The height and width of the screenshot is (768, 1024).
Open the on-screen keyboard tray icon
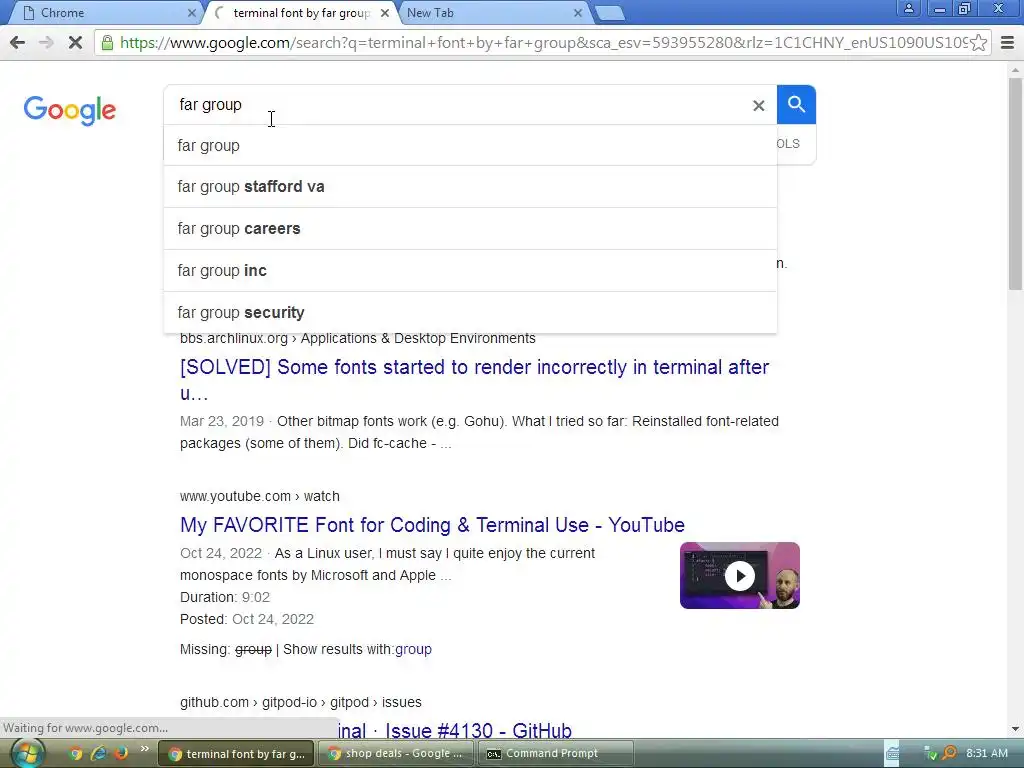892,754
